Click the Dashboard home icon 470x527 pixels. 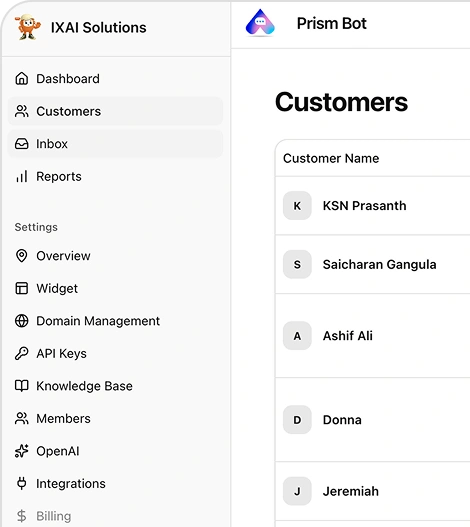tap(22, 79)
